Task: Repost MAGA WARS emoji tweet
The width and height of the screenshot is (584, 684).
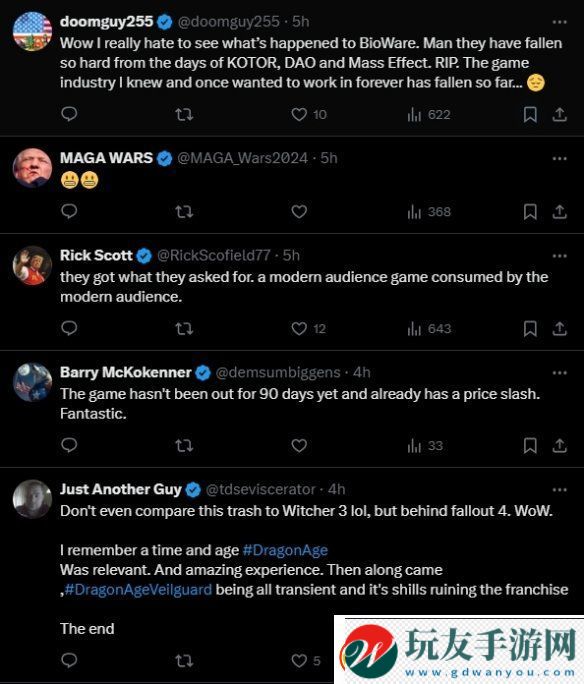Action: click(x=184, y=212)
